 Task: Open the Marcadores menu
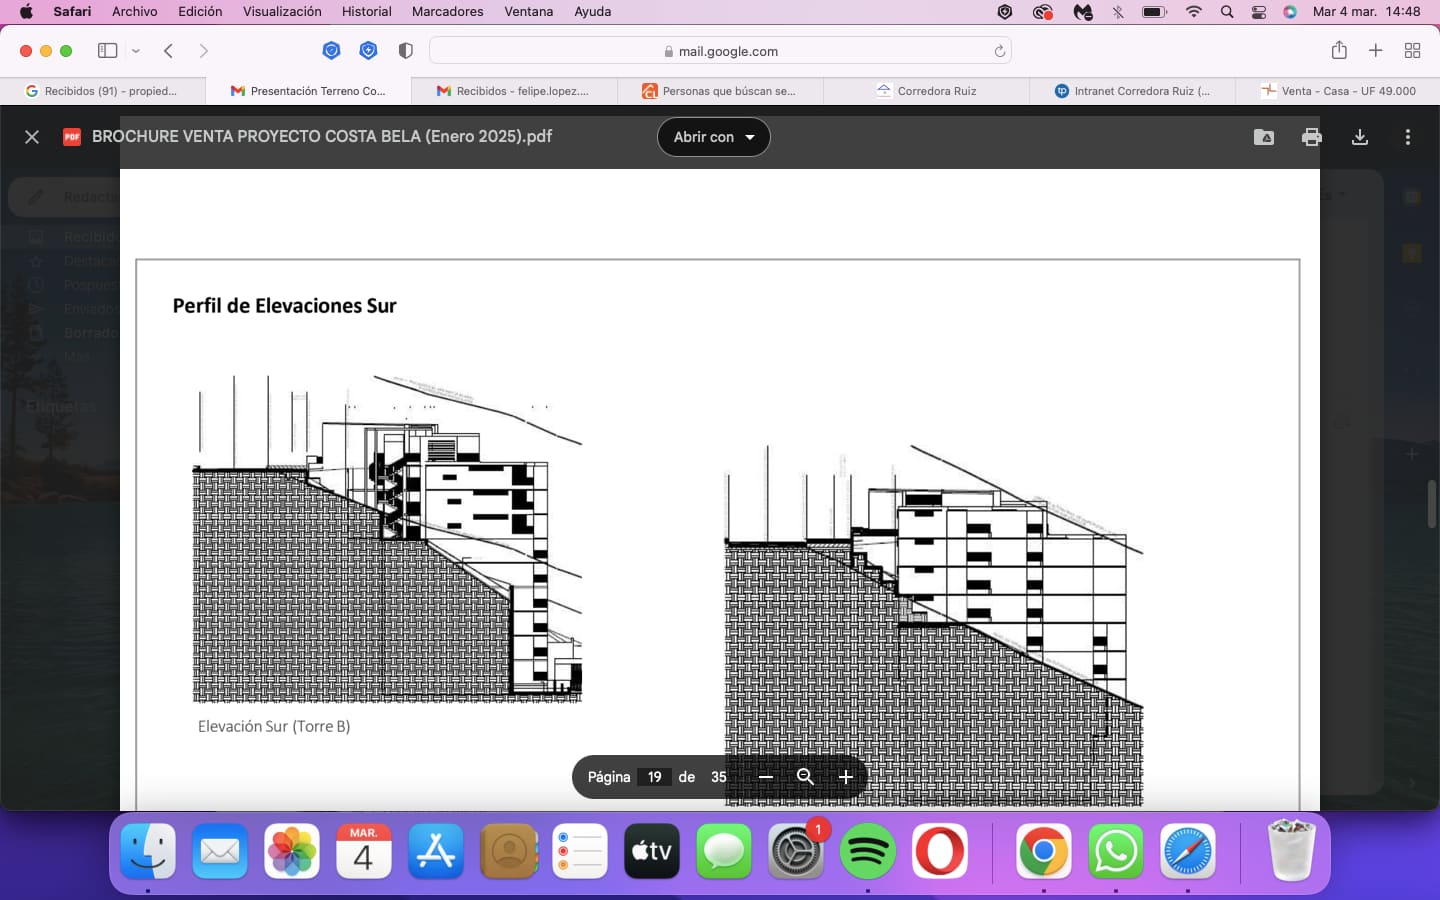[447, 12]
